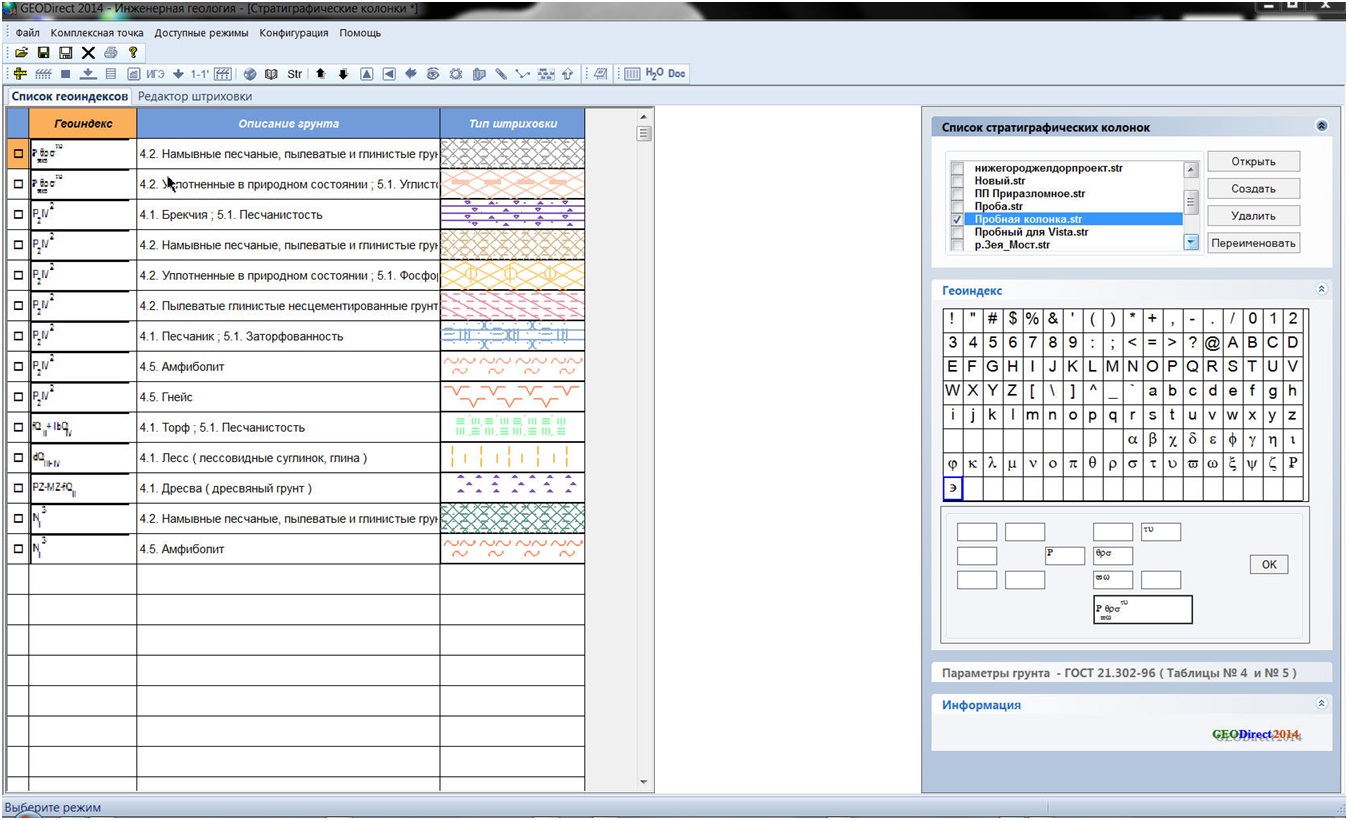The height and width of the screenshot is (820, 1348).
Task: Click the geoindex field containing θρσ
Action: [1113, 555]
